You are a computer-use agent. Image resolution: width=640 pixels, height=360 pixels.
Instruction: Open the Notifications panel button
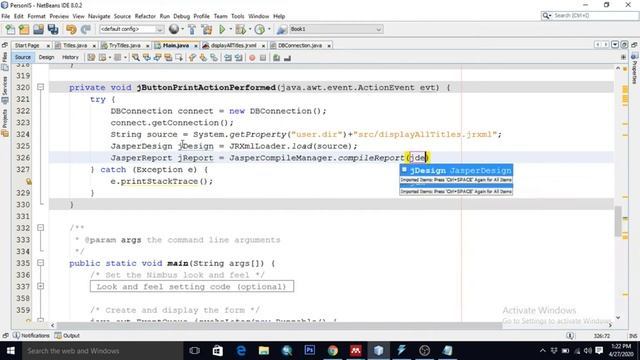pos(31,336)
